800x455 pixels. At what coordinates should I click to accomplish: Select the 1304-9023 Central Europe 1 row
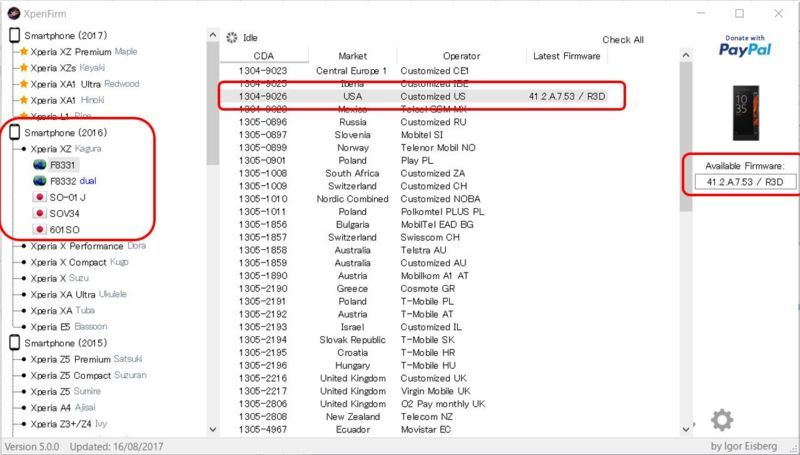point(414,71)
